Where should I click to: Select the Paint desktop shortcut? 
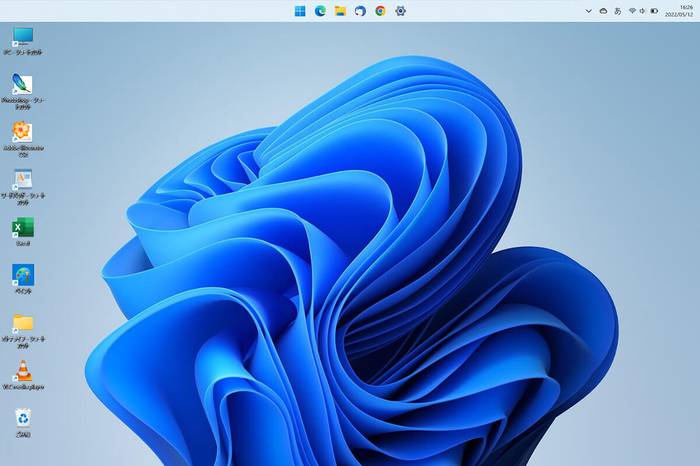click(23, 279)
